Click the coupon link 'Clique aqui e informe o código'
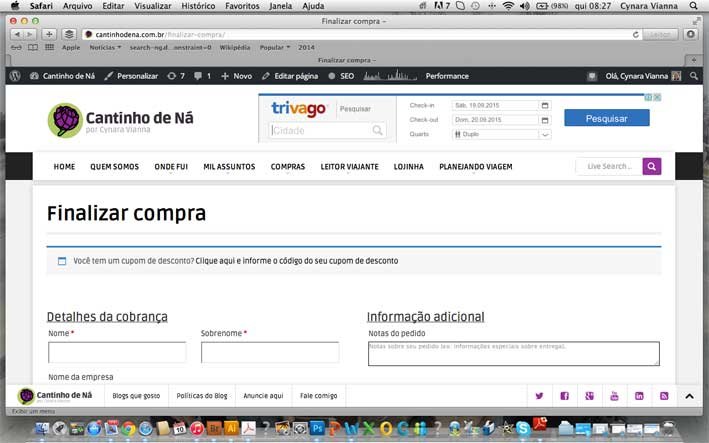This screenshot has width=709, height=443. click(297, 261)
